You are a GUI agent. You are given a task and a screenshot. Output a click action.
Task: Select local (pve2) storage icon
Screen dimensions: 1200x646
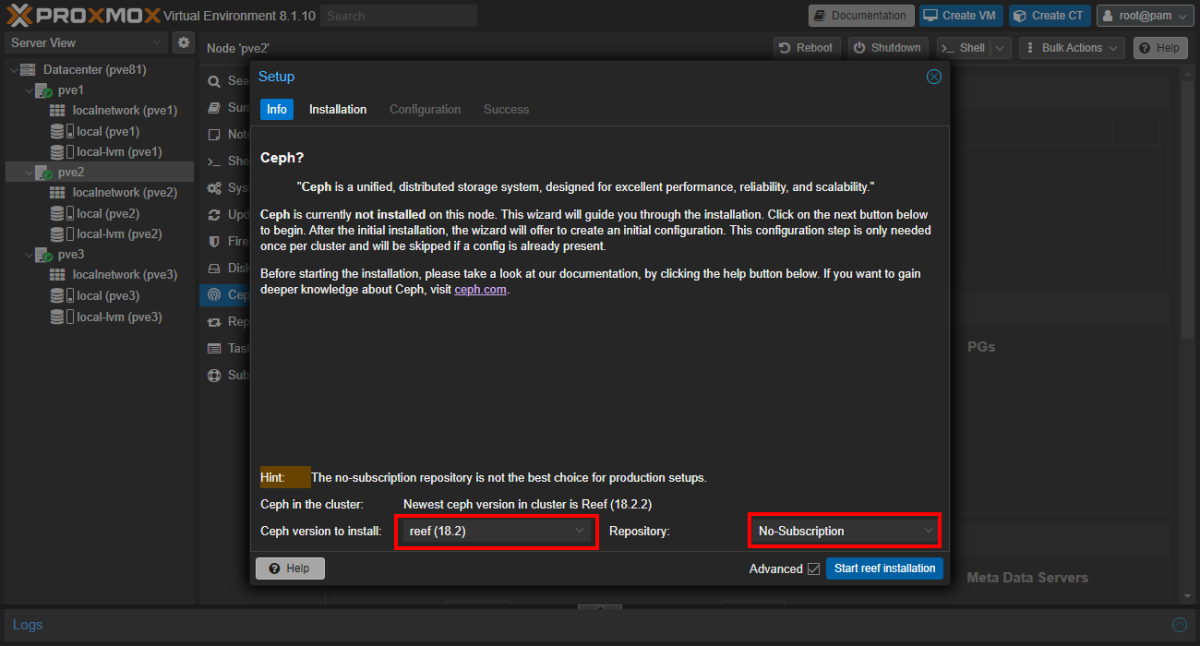[x=61, y=213]
